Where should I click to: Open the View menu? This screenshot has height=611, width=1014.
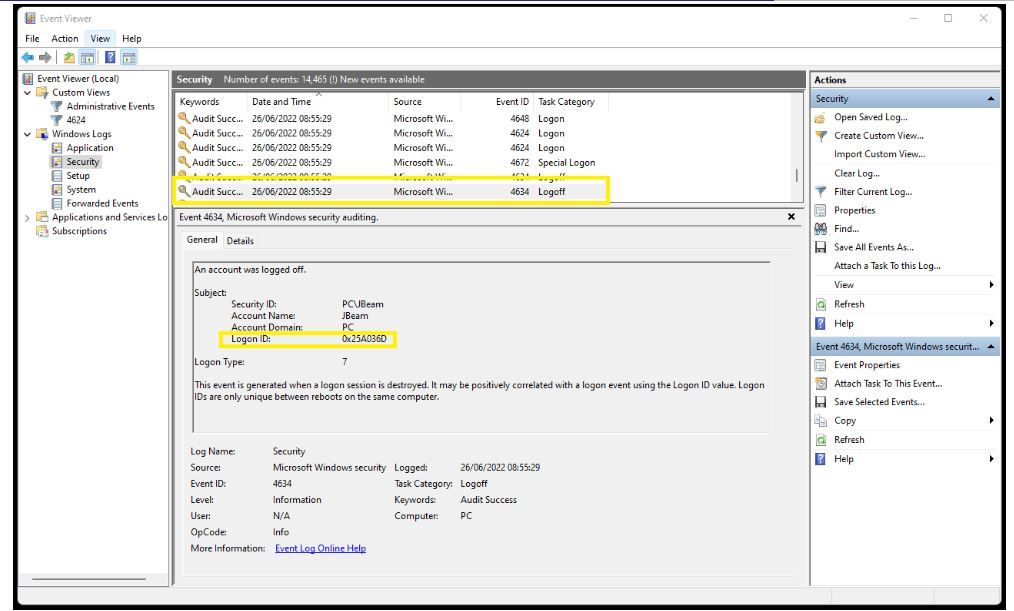[x=100, y=39]
